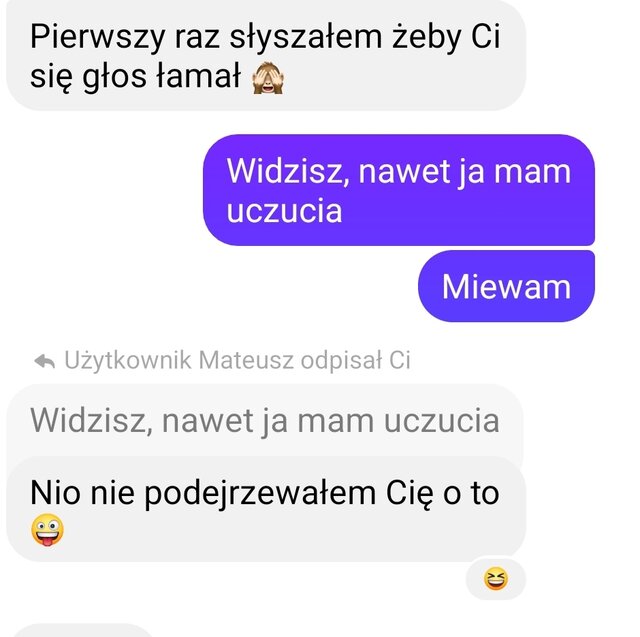The width and height of the screenshot is (640, 637).
Task: Click the word "Widzisz," in the purple bubble
Action: tap(288, 171)
